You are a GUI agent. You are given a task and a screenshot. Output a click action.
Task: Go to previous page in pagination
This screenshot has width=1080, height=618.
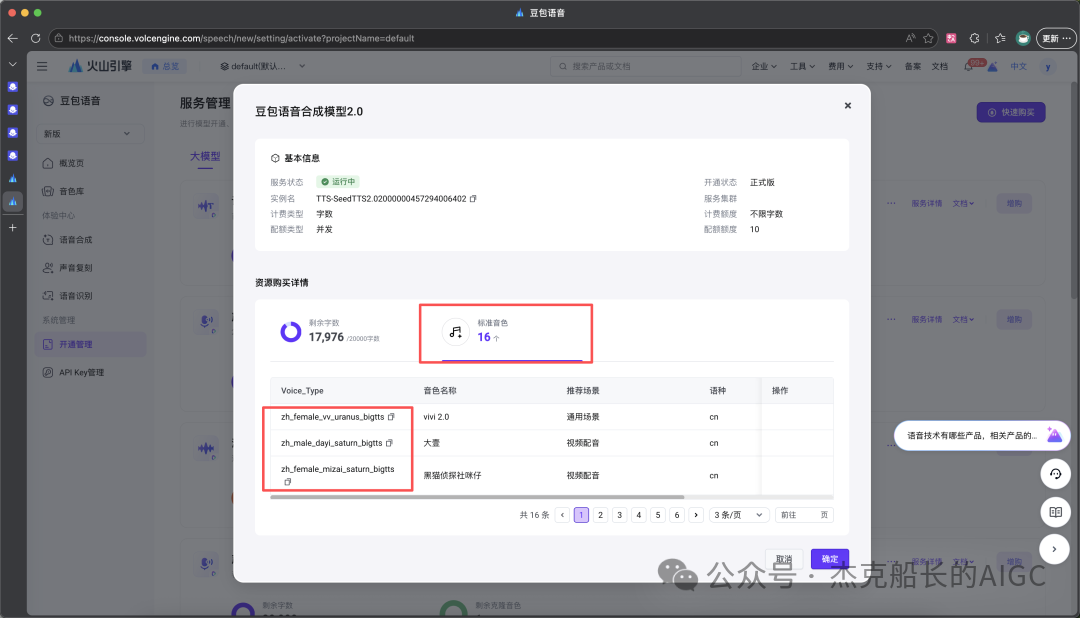pyautogui.click(x=563, y=515)
